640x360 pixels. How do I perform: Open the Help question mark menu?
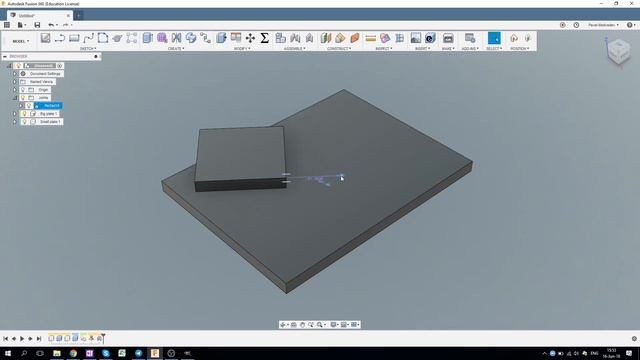coord(631,25)
